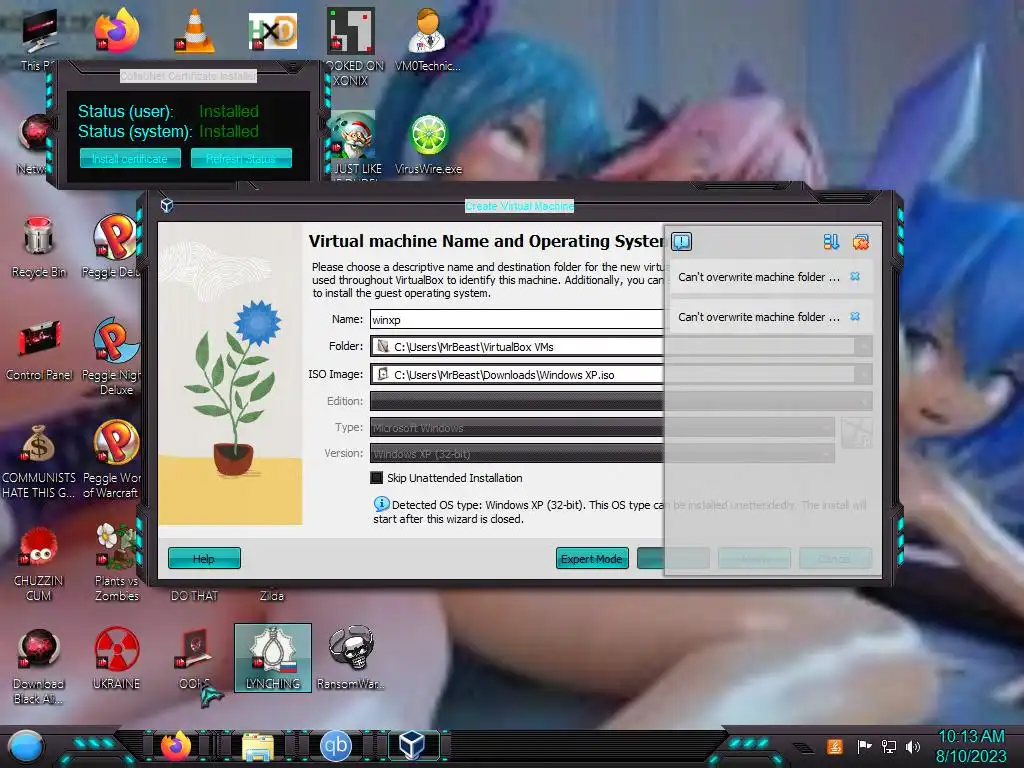Click the info icon beside Detected OS type
Viewport: 1024px width, 768px height.
(381, 504)
